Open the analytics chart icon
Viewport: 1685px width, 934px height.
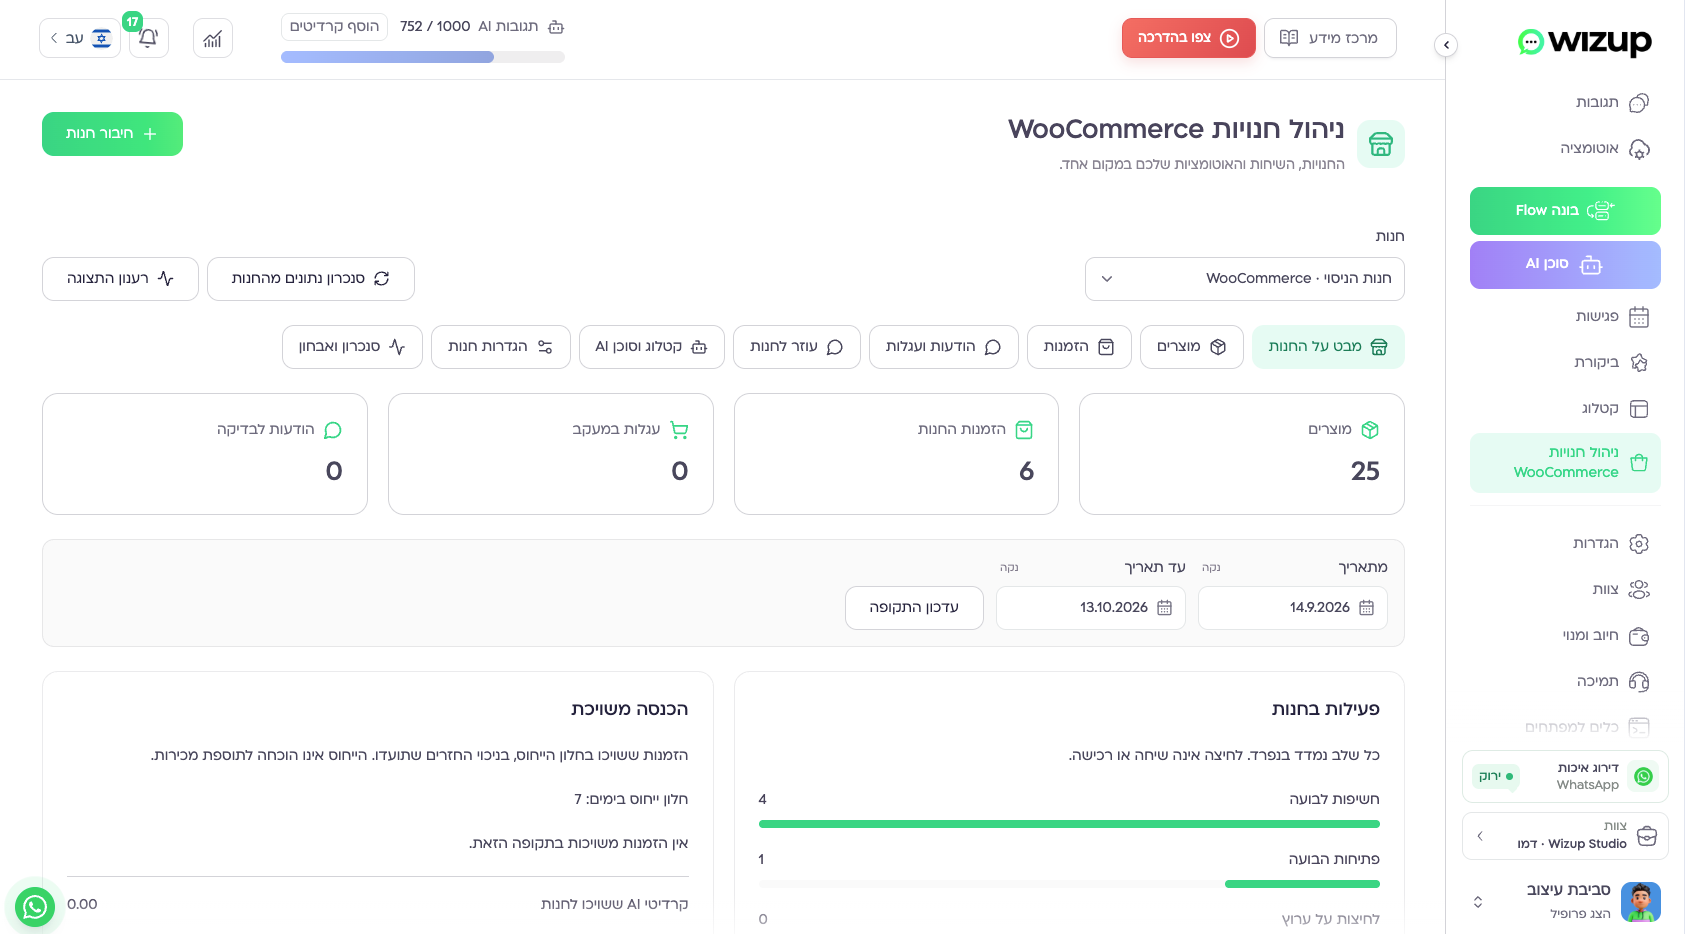213,38
